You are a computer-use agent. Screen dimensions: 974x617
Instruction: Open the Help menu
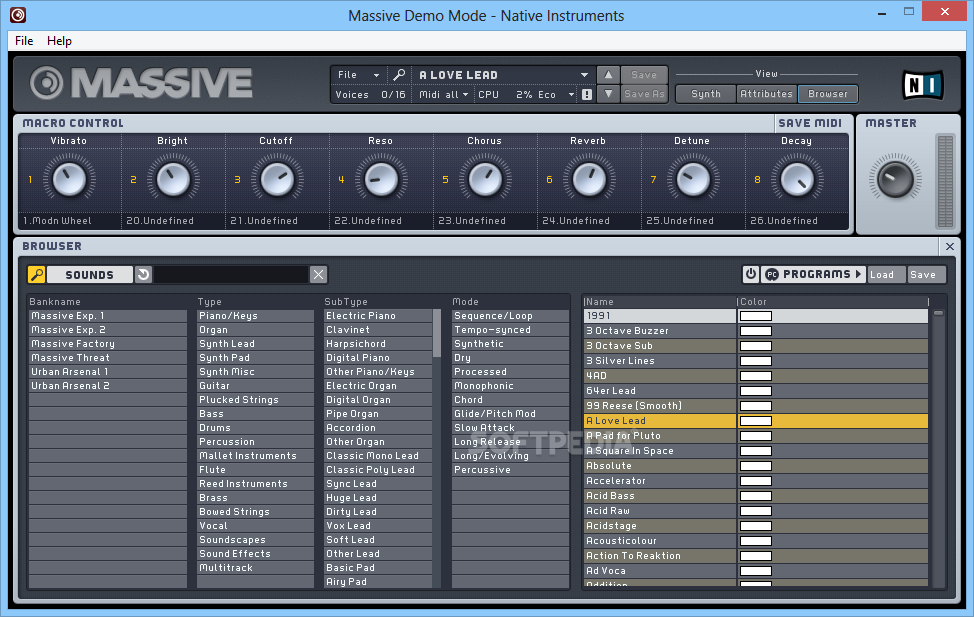click(59, 40)
